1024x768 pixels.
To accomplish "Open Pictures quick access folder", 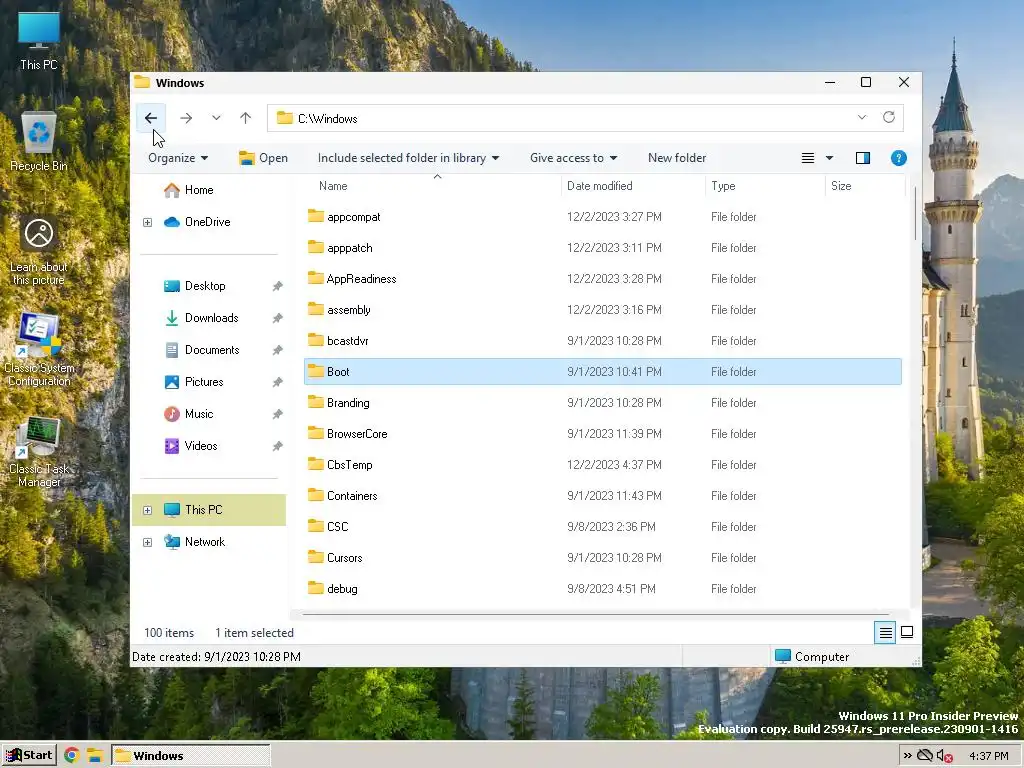I will [x=194, y=382].
